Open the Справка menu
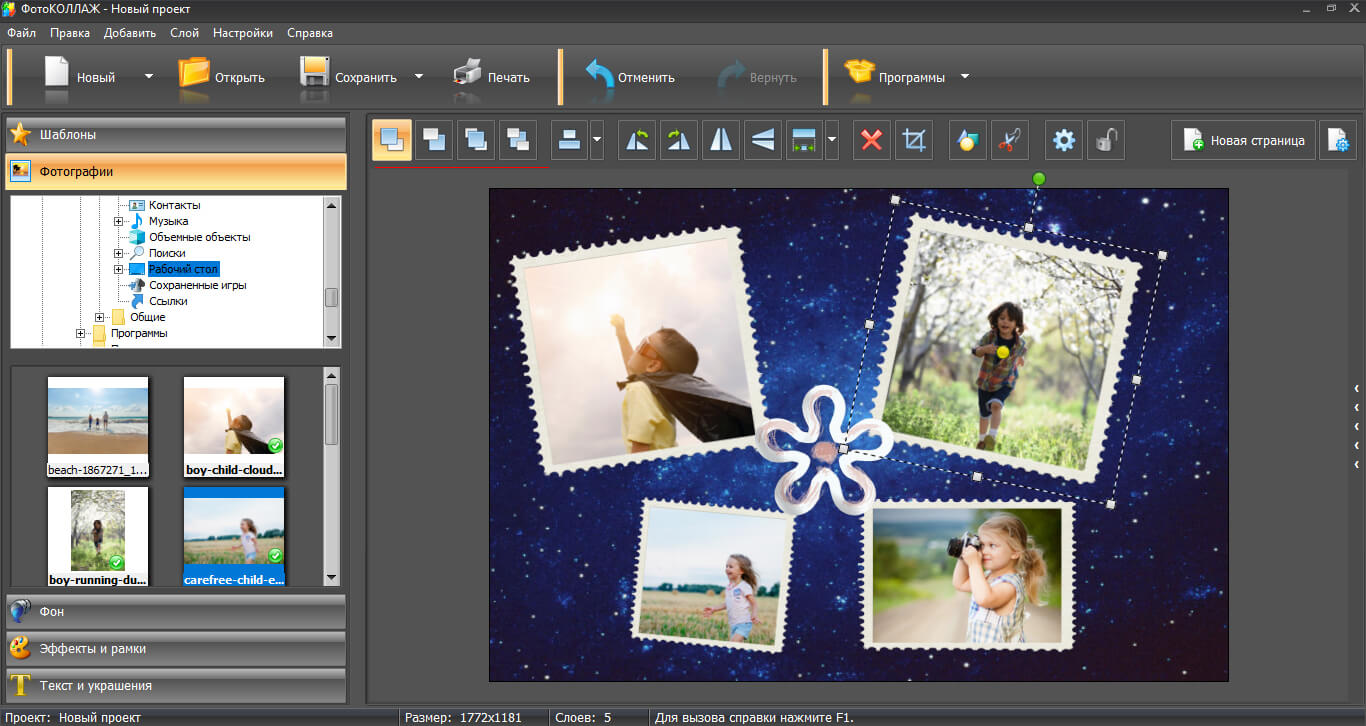This screenshot has width=1366, height=726. (x=310, y=33)
